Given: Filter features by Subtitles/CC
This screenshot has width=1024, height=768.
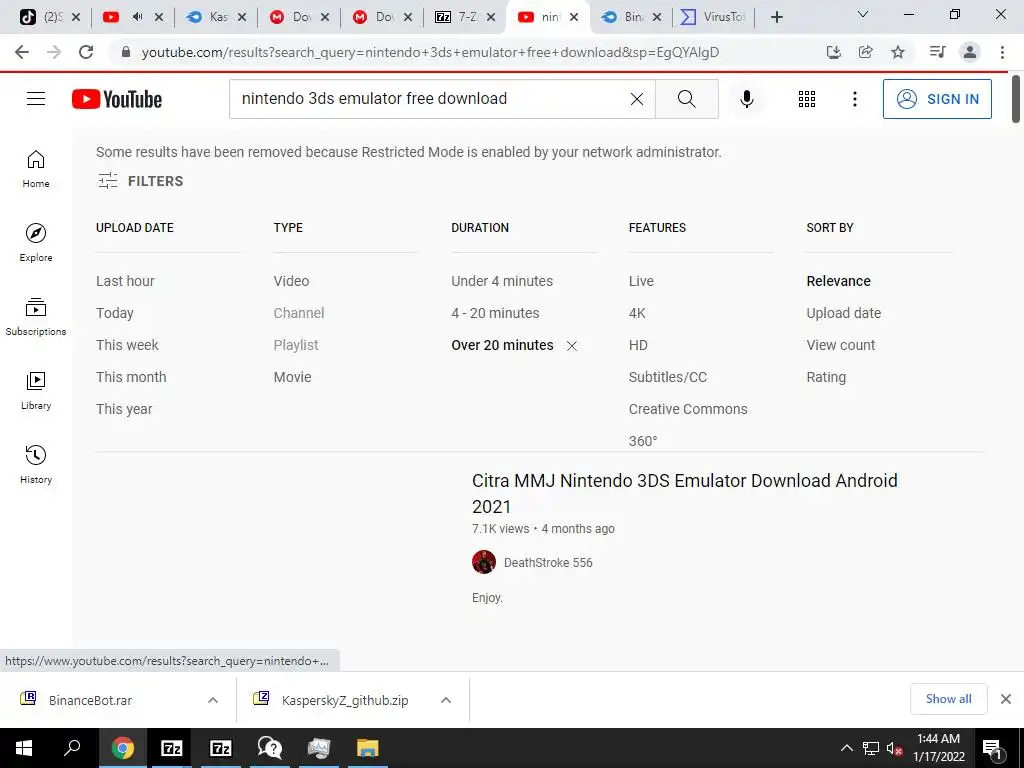Looking at the screenshot, I should 667,377.
